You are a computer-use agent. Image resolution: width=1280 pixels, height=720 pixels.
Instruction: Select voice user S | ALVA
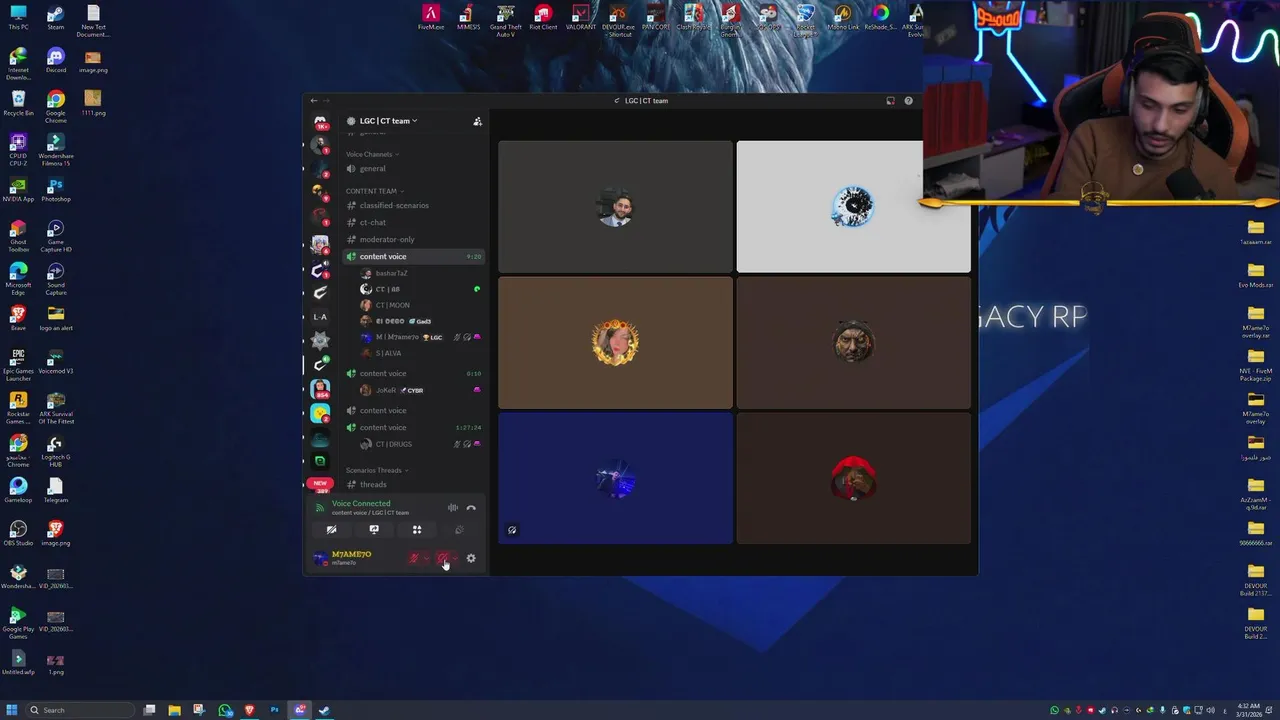point(420,353)
